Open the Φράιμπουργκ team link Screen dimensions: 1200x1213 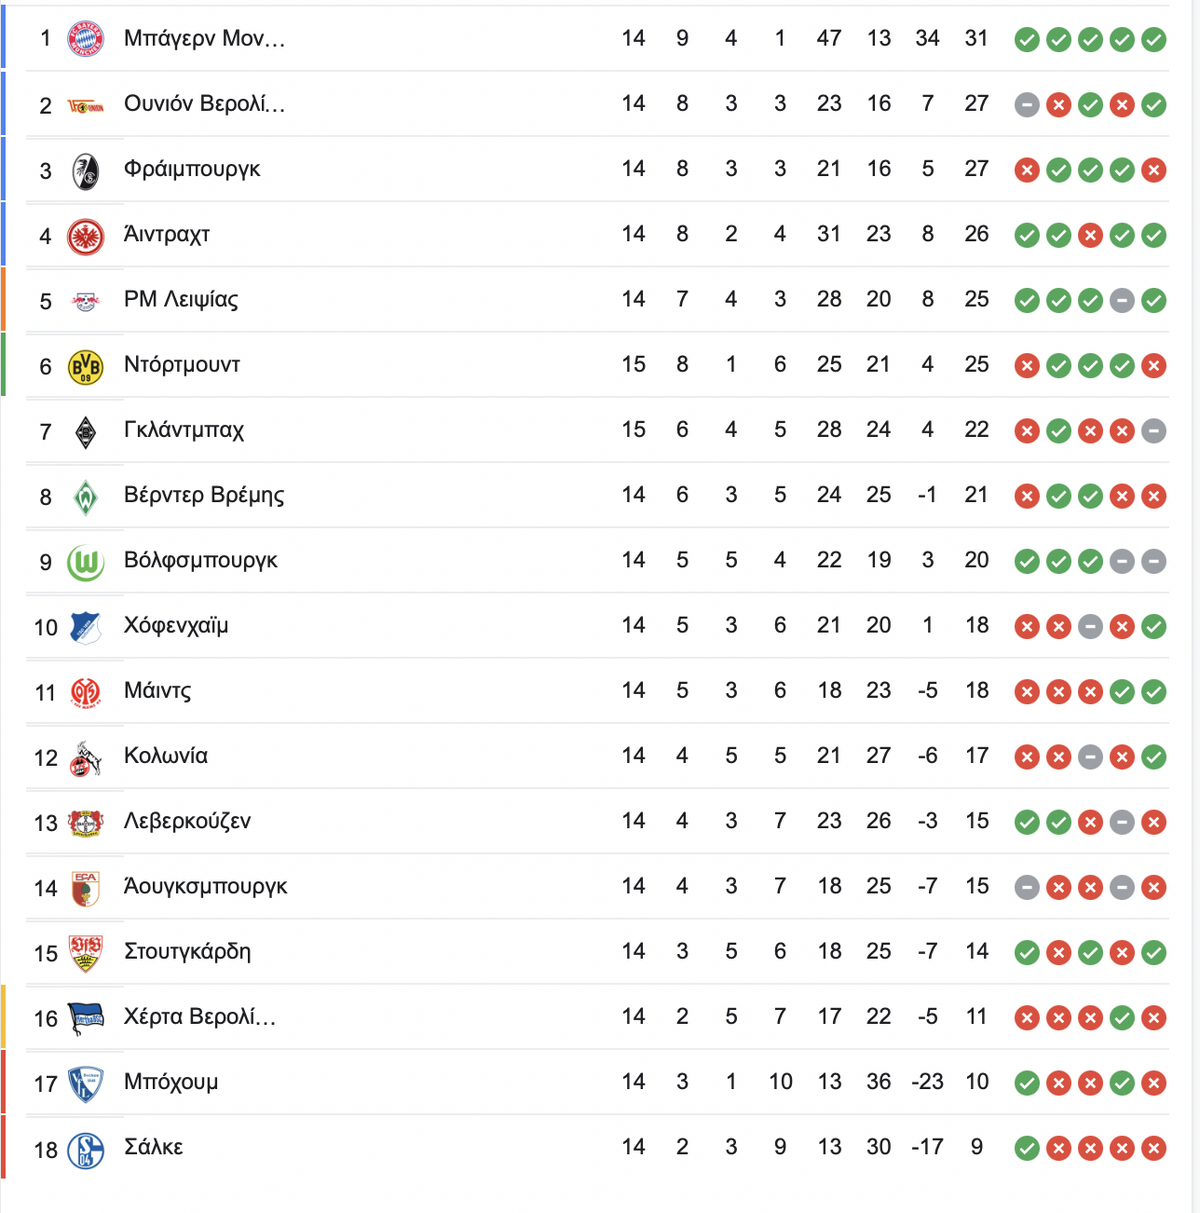coord(192,169)
